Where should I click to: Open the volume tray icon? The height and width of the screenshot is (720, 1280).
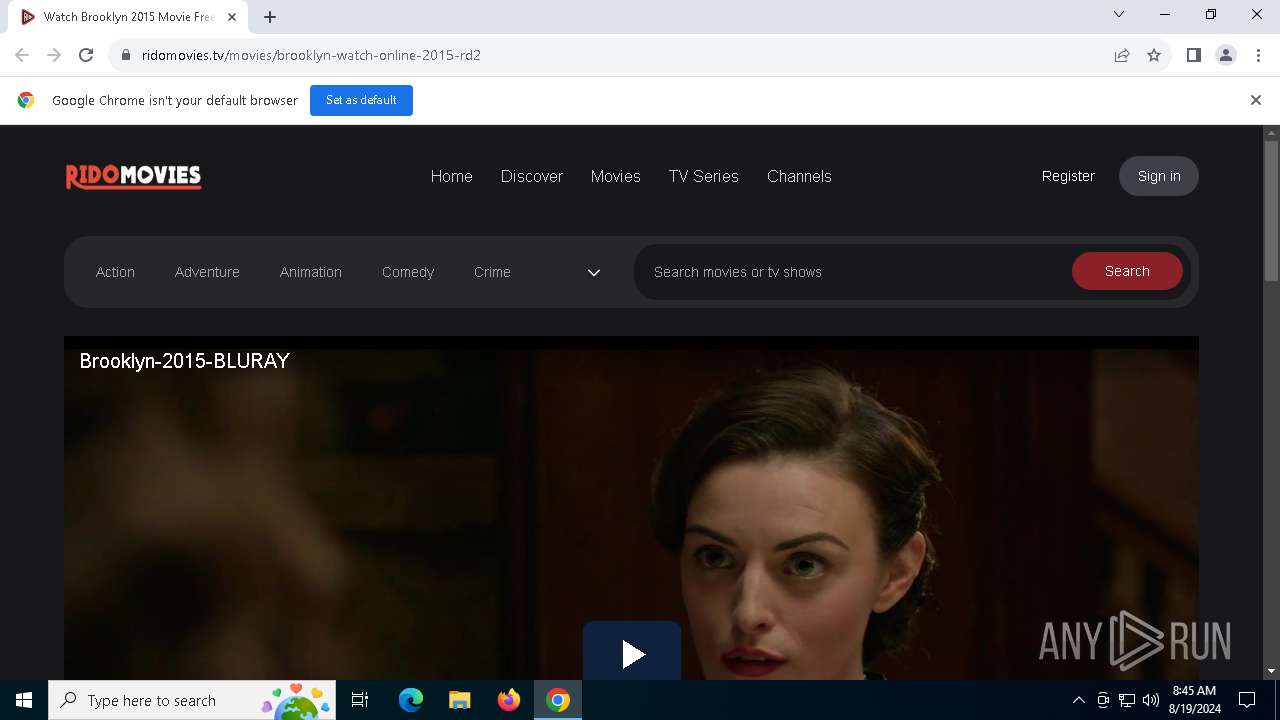click(x=1151, y=700)
